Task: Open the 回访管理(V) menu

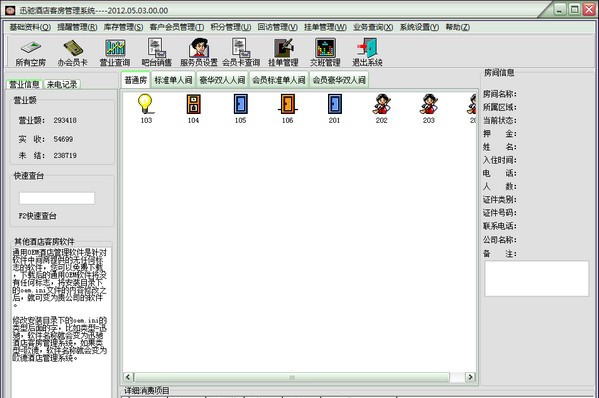Action: coord(278,27)
